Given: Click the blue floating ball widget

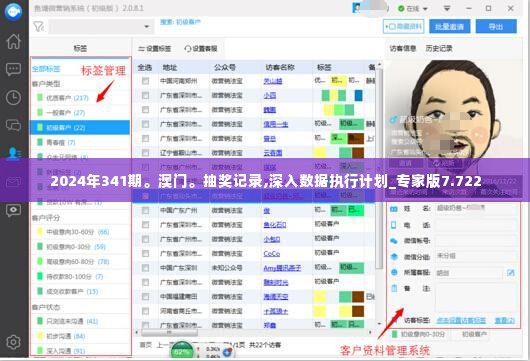Looking at the screenshot, I should pos(227,353).
